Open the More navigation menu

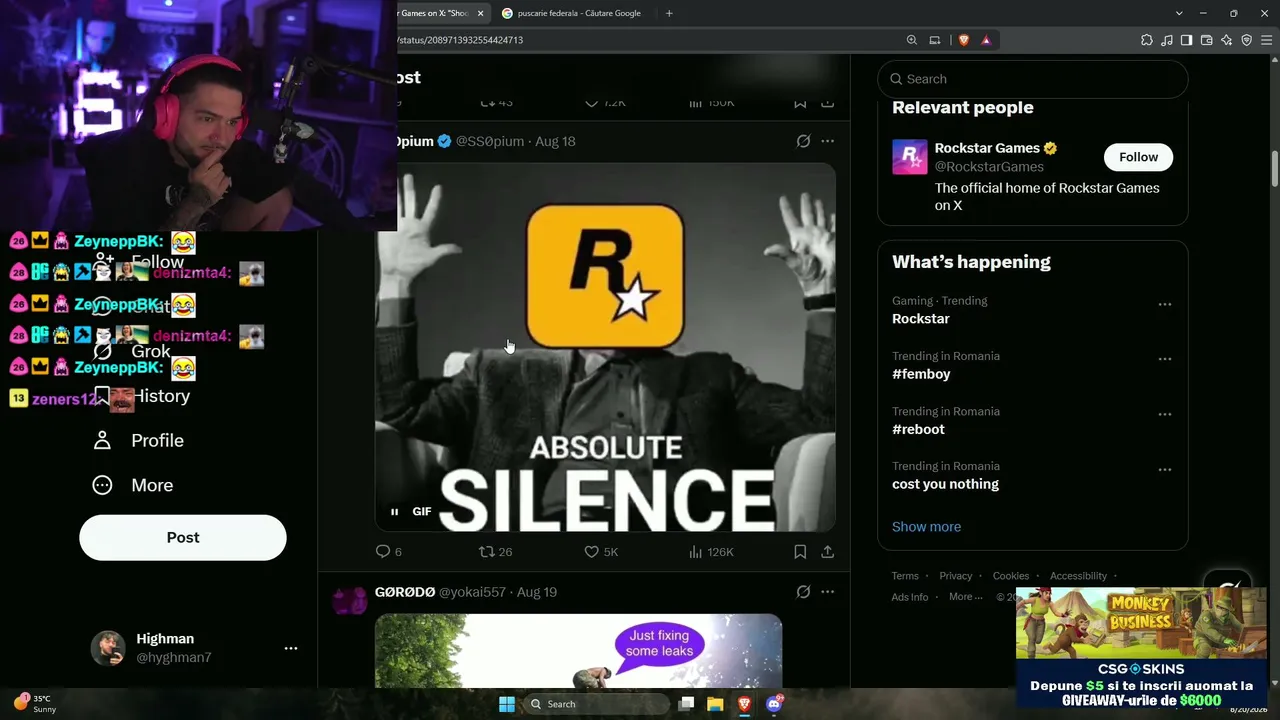[x=133, y=485]
